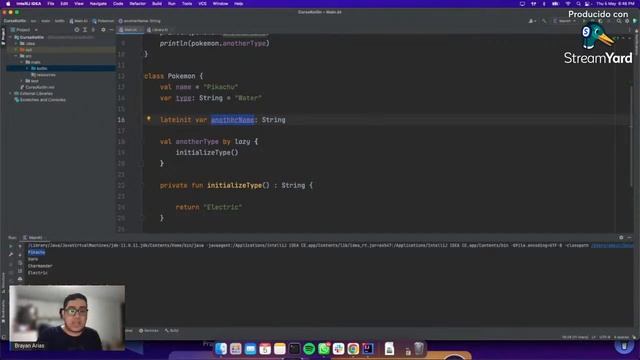Open the Trash in the Dock
640x360 pixels.
pos(419,349)
